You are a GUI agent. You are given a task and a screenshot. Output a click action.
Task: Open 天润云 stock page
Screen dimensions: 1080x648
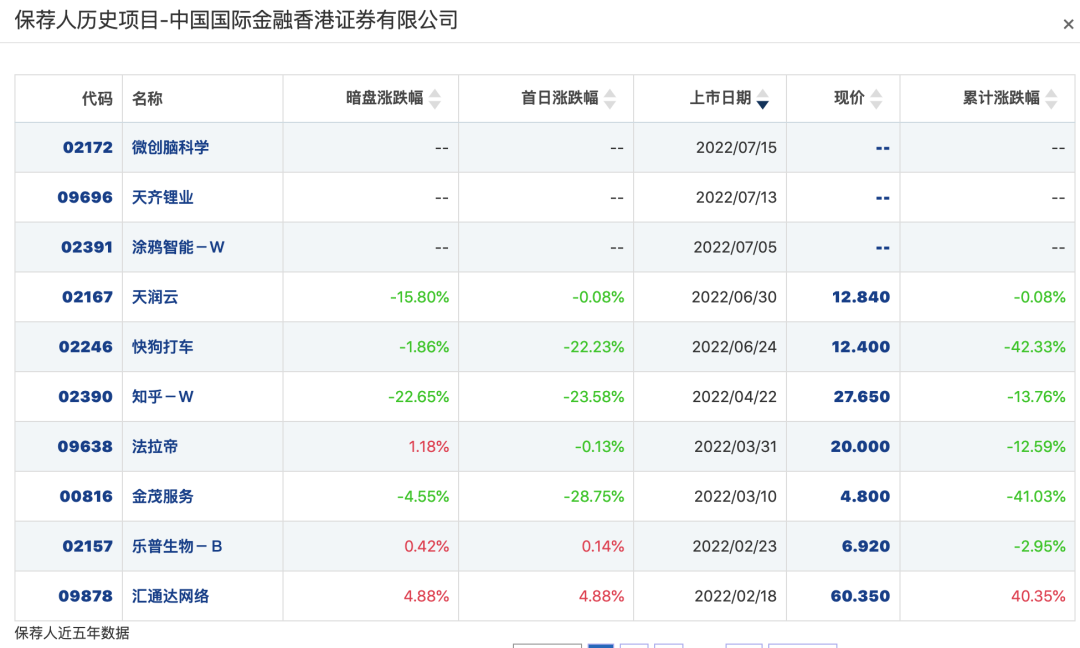pos(155,297)
